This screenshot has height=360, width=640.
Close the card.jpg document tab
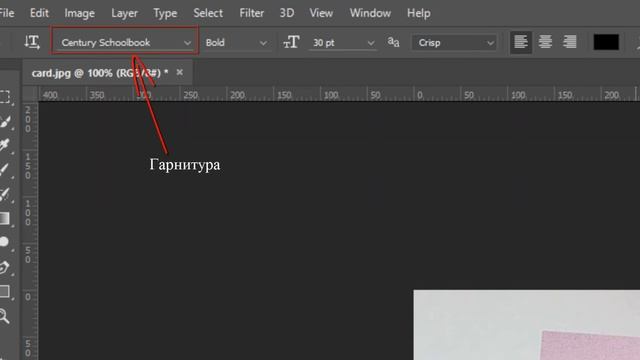pyautogui.click(x=180, y=72)
